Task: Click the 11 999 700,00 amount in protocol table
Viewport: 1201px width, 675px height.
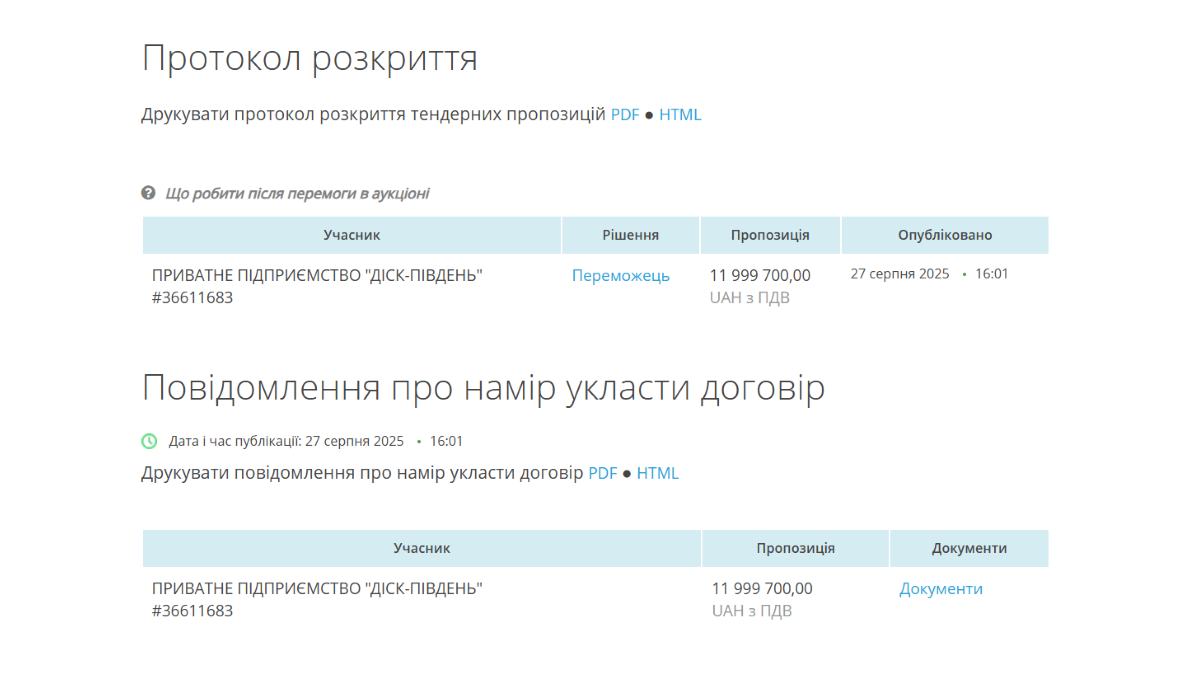Action: tap(760, 275)
